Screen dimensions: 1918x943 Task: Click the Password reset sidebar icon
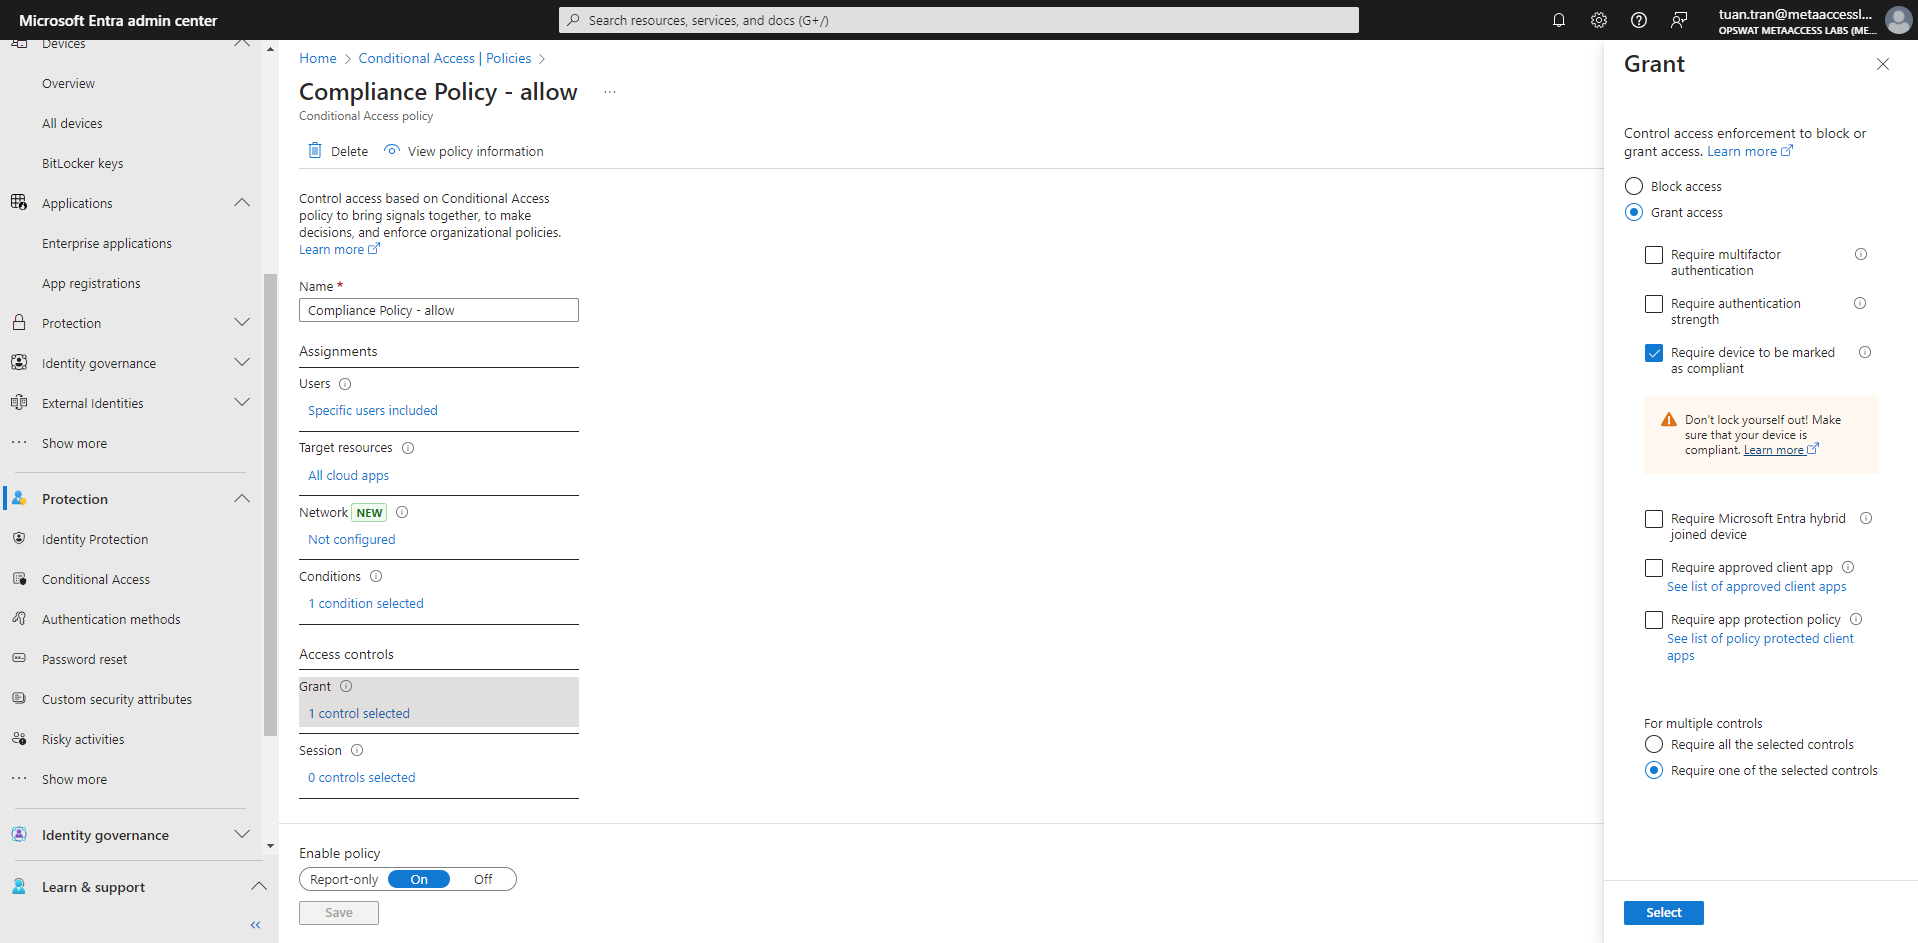point(19,658)
